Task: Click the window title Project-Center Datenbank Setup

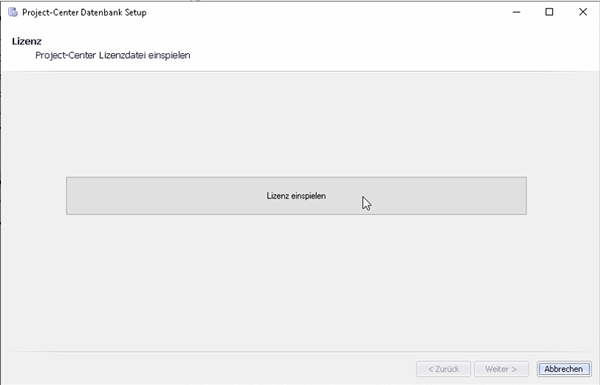Action: point(84,12)
